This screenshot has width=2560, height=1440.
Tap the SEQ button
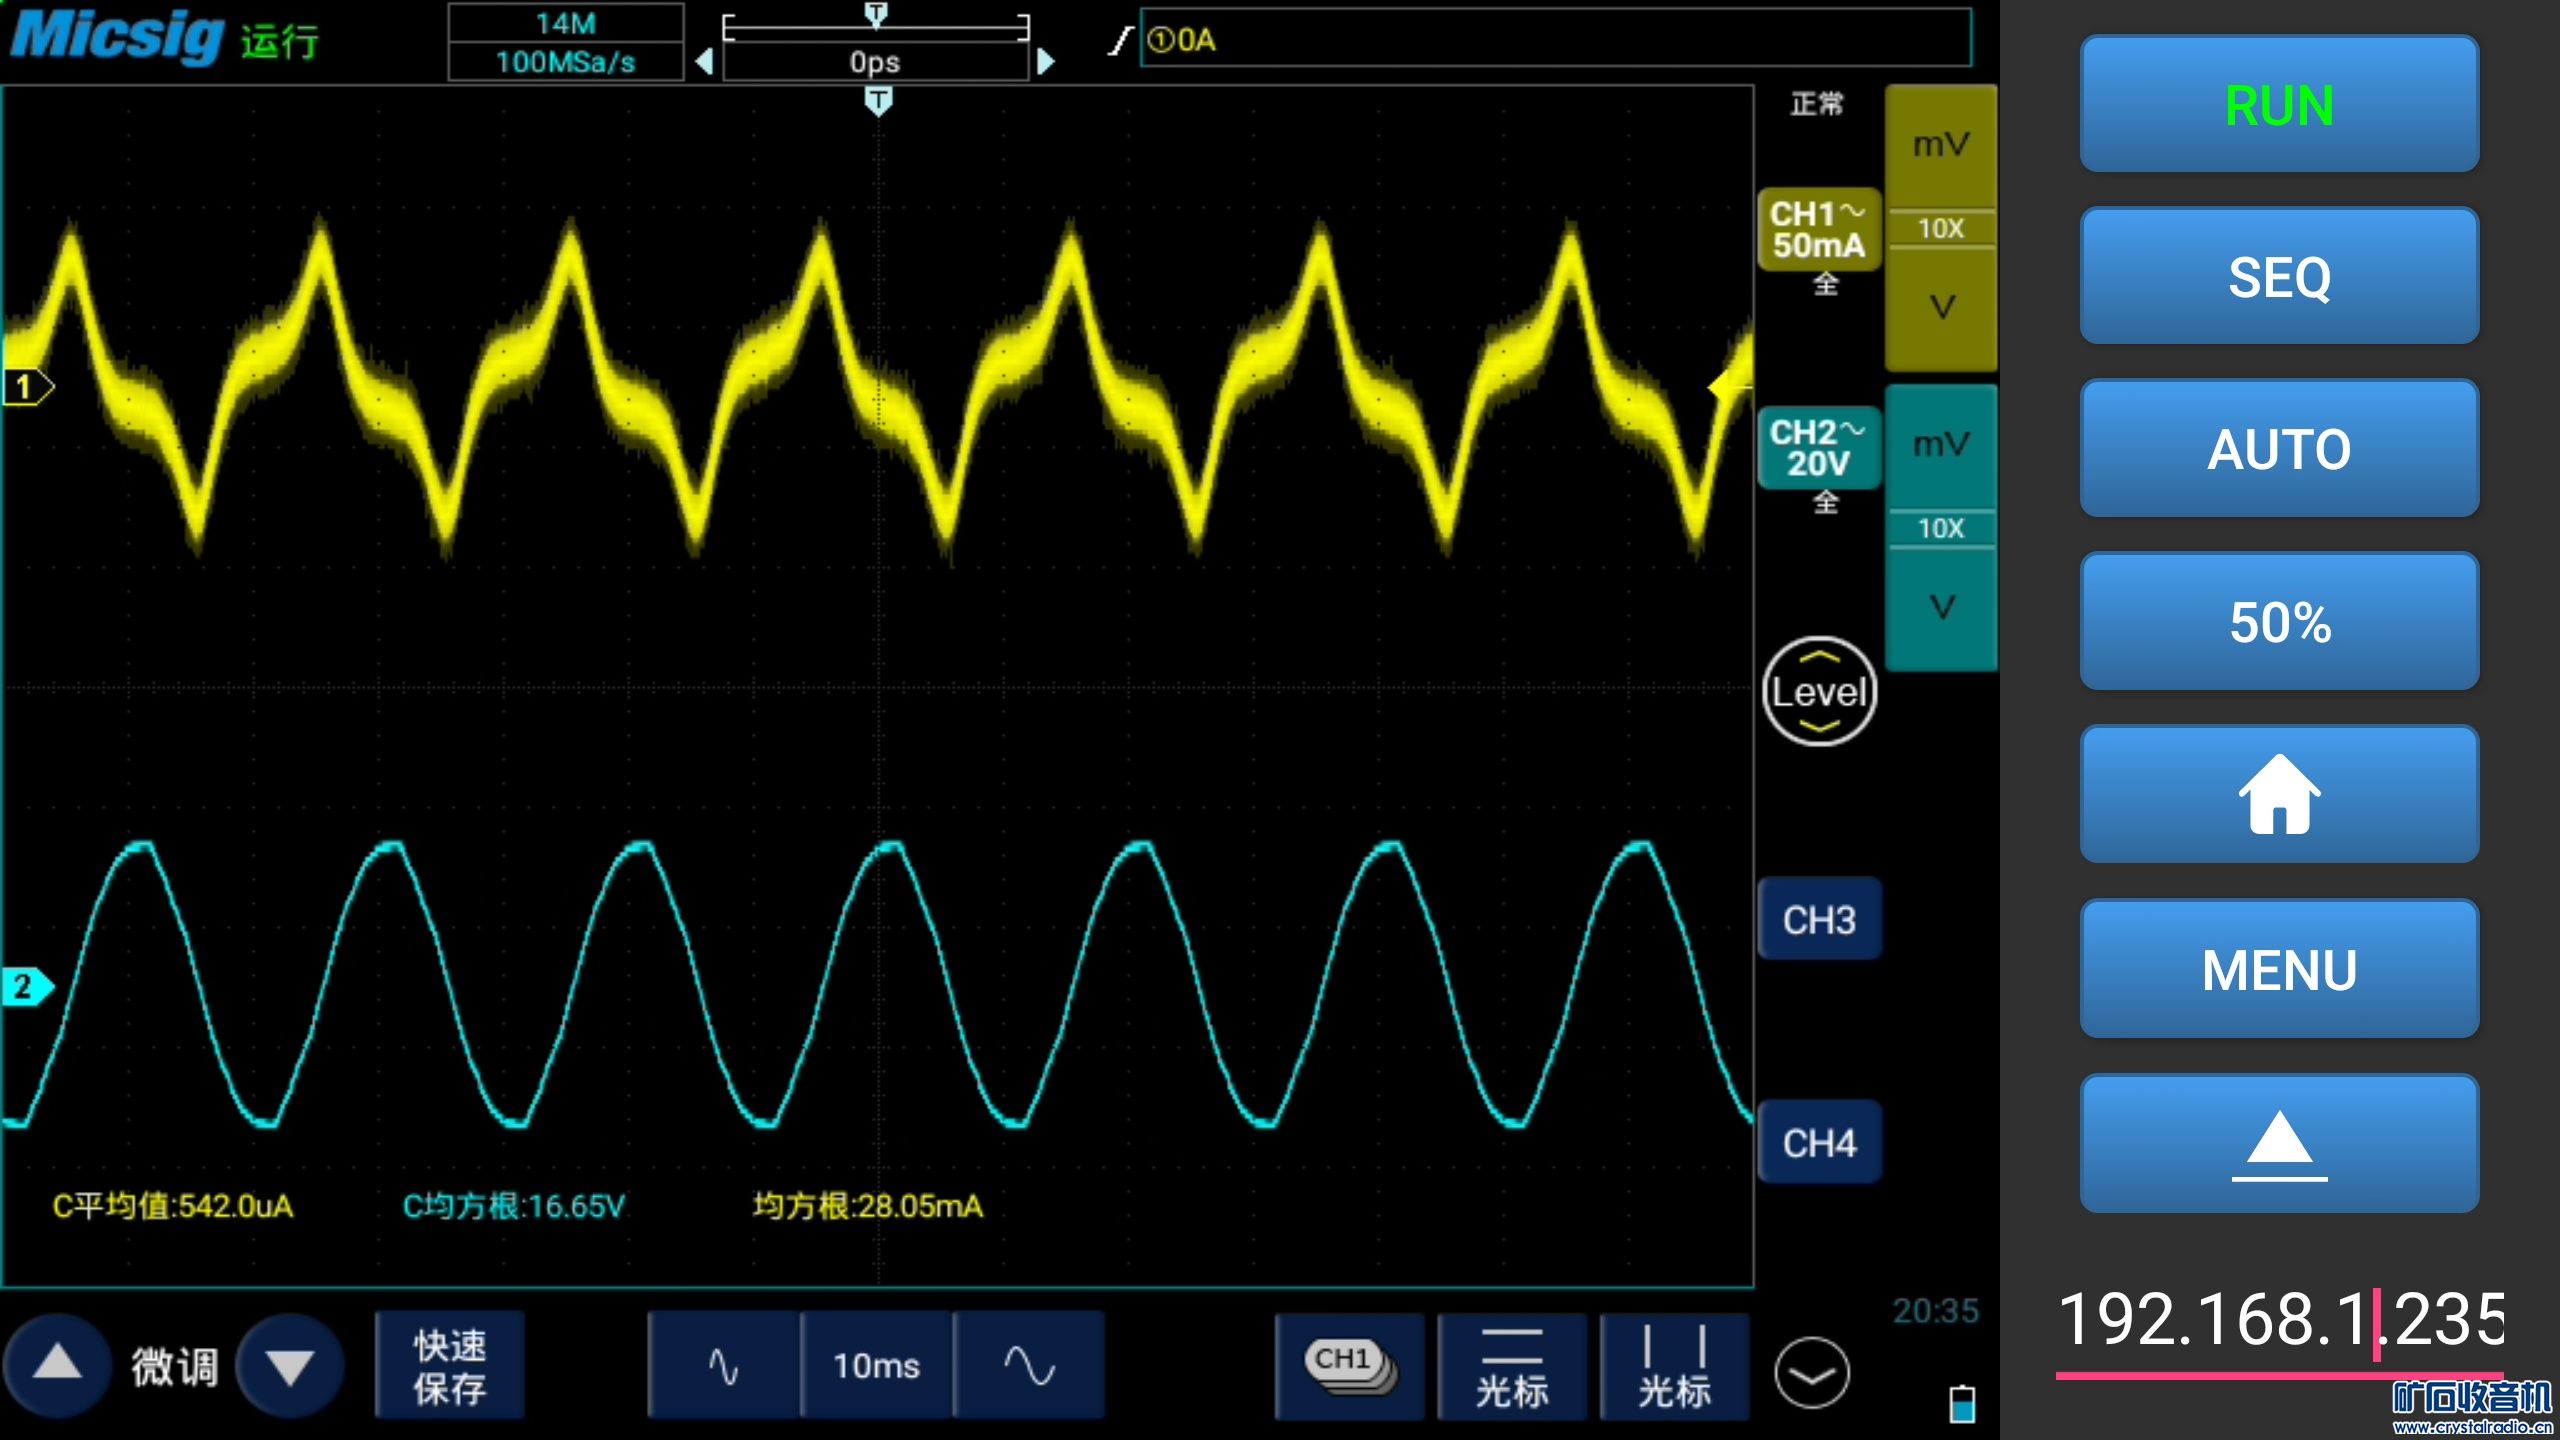(2279, 277)
